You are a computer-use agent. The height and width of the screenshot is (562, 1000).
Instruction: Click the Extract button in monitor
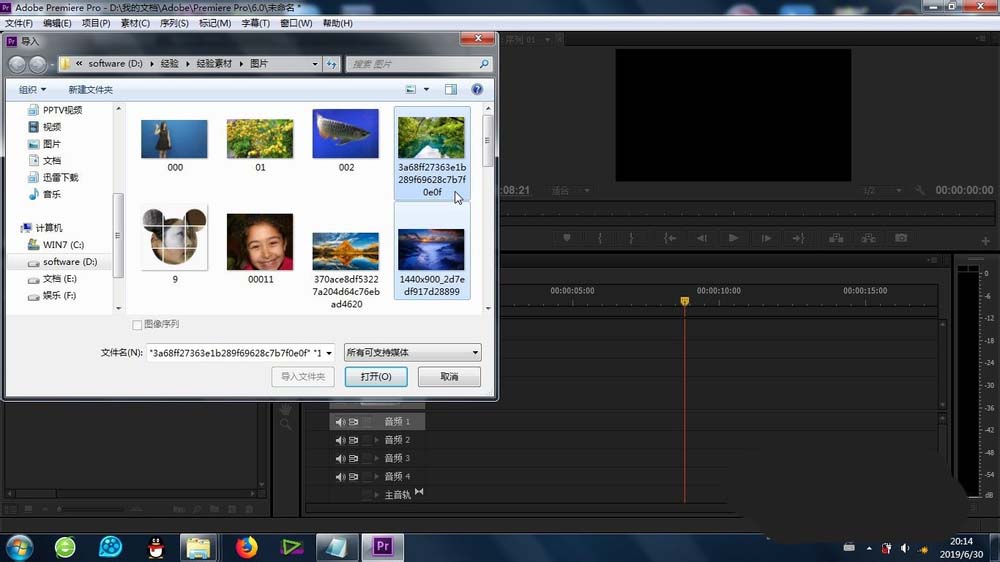868,238
